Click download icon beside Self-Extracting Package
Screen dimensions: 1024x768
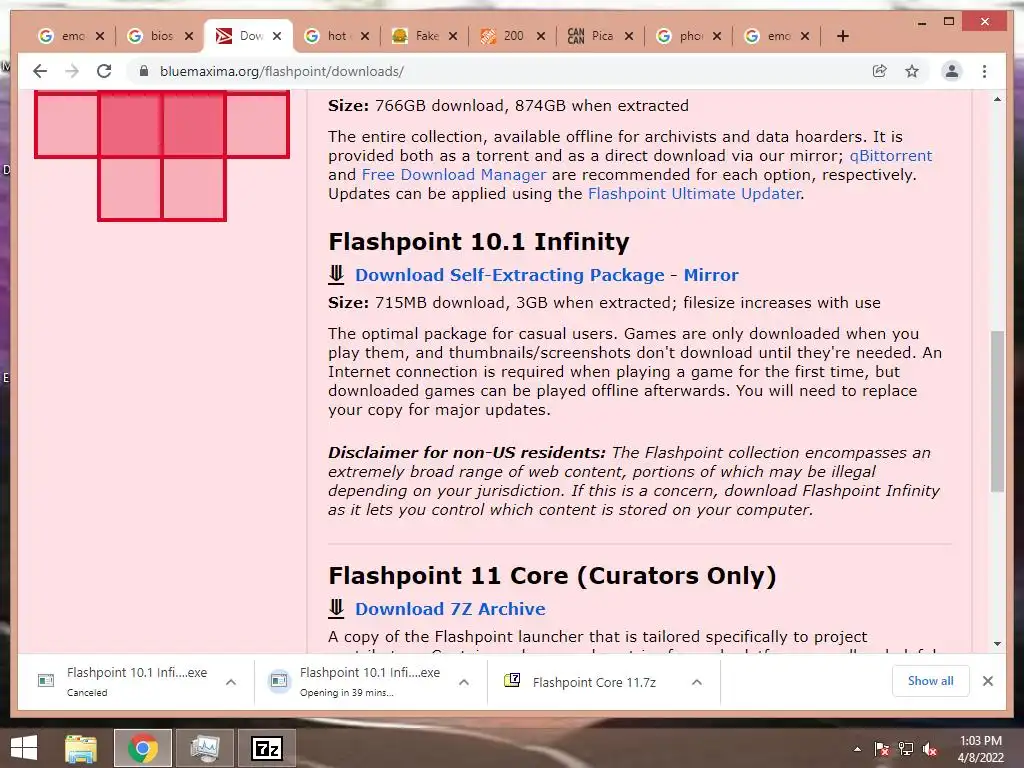(336, 274)
